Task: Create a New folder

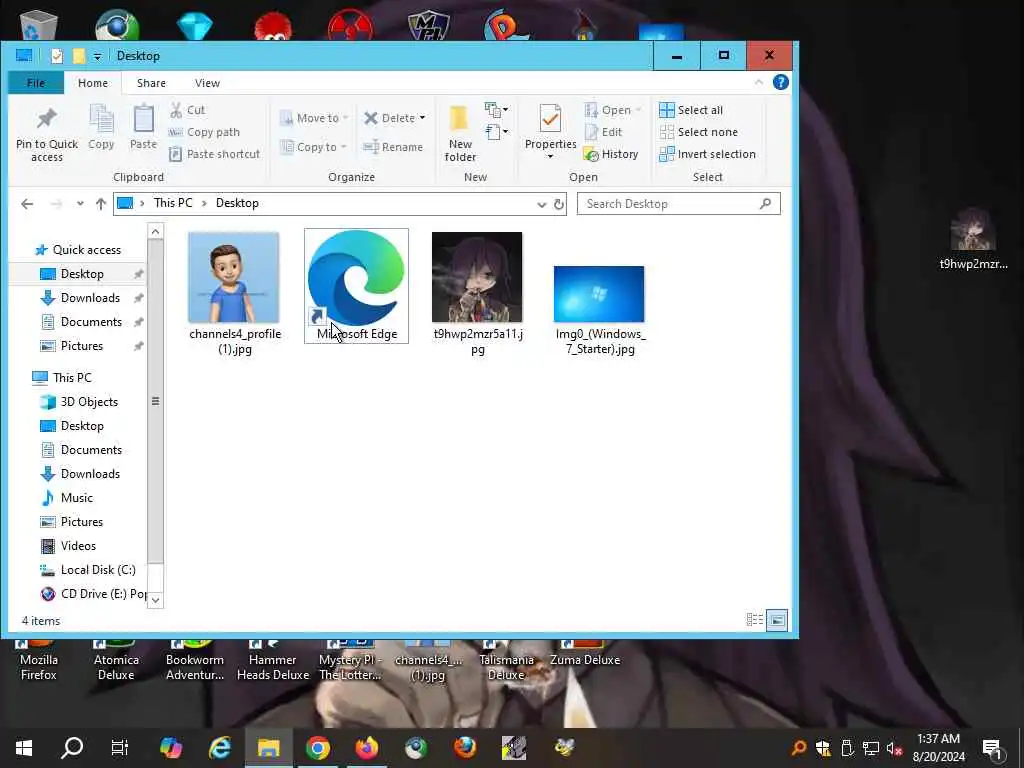Action: click(460, 134)
